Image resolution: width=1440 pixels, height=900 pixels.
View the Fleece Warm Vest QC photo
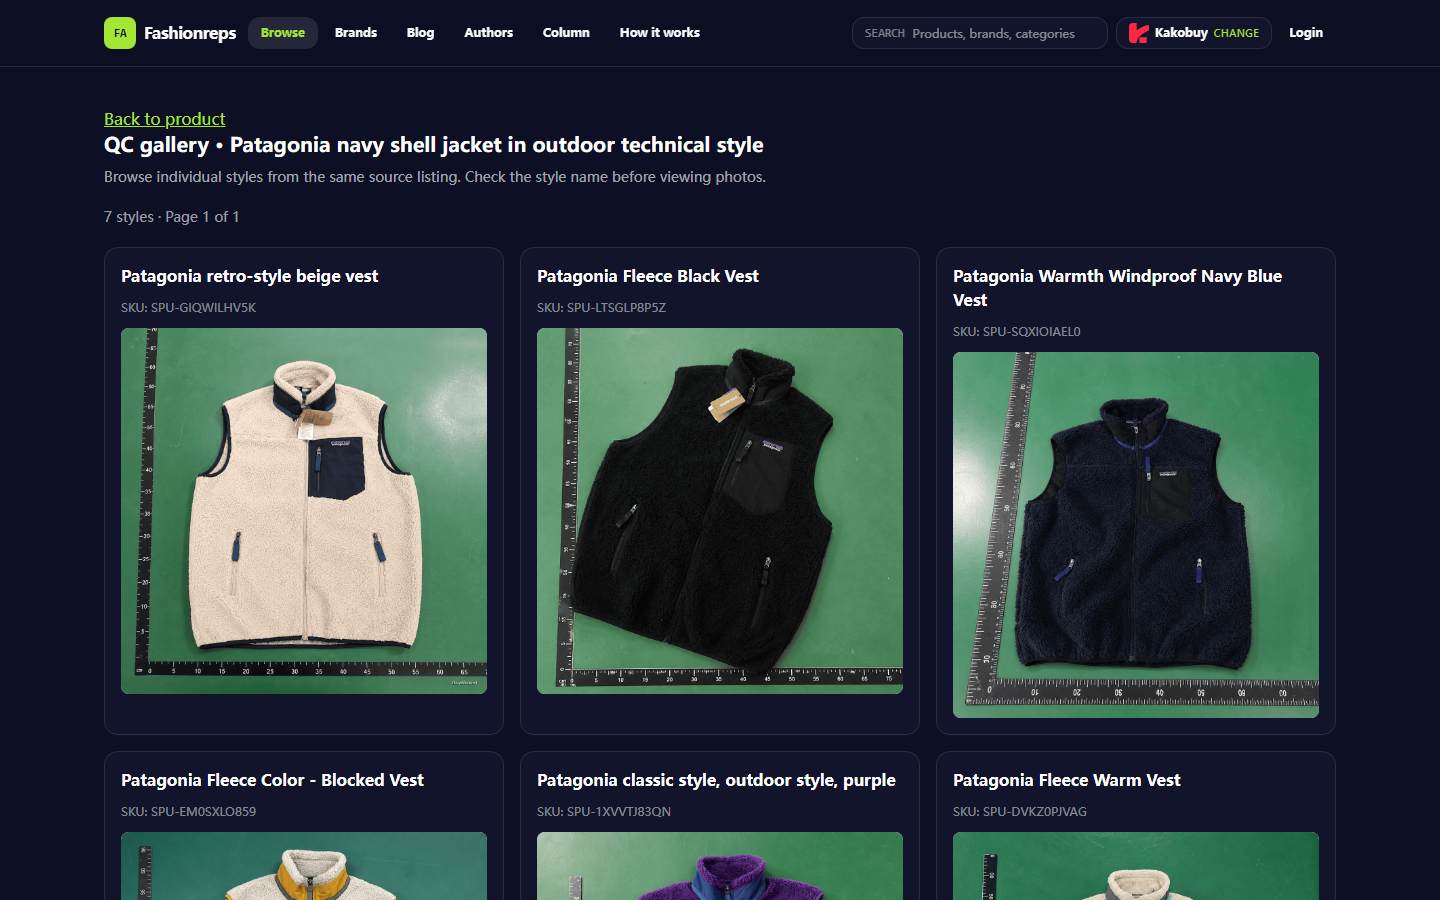coord(1136,866)
